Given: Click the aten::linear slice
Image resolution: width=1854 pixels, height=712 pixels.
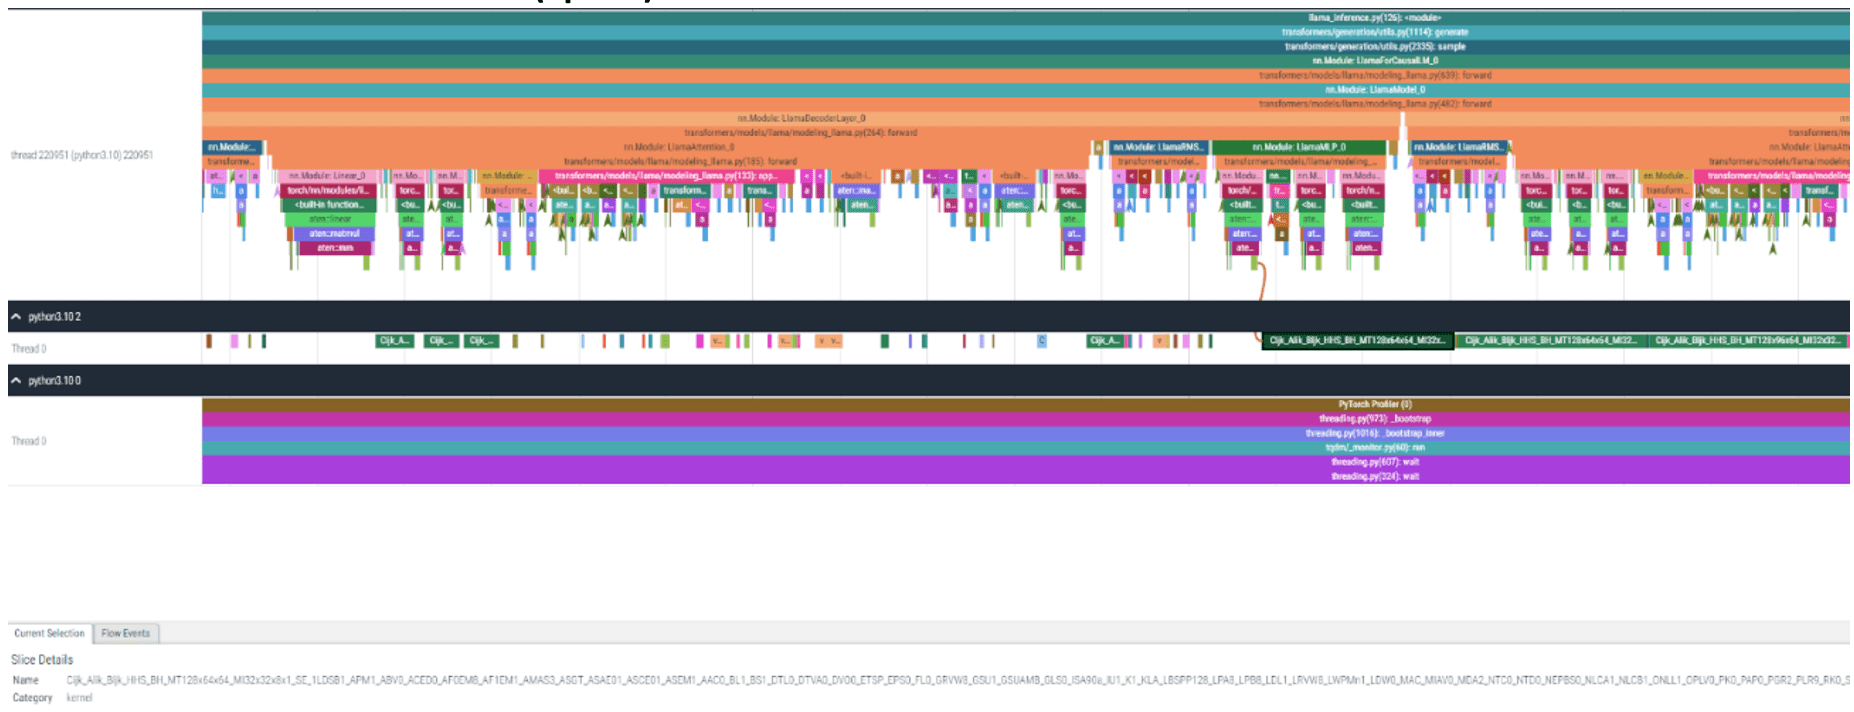Looking at the screenshot, I should tap(330, 219).
